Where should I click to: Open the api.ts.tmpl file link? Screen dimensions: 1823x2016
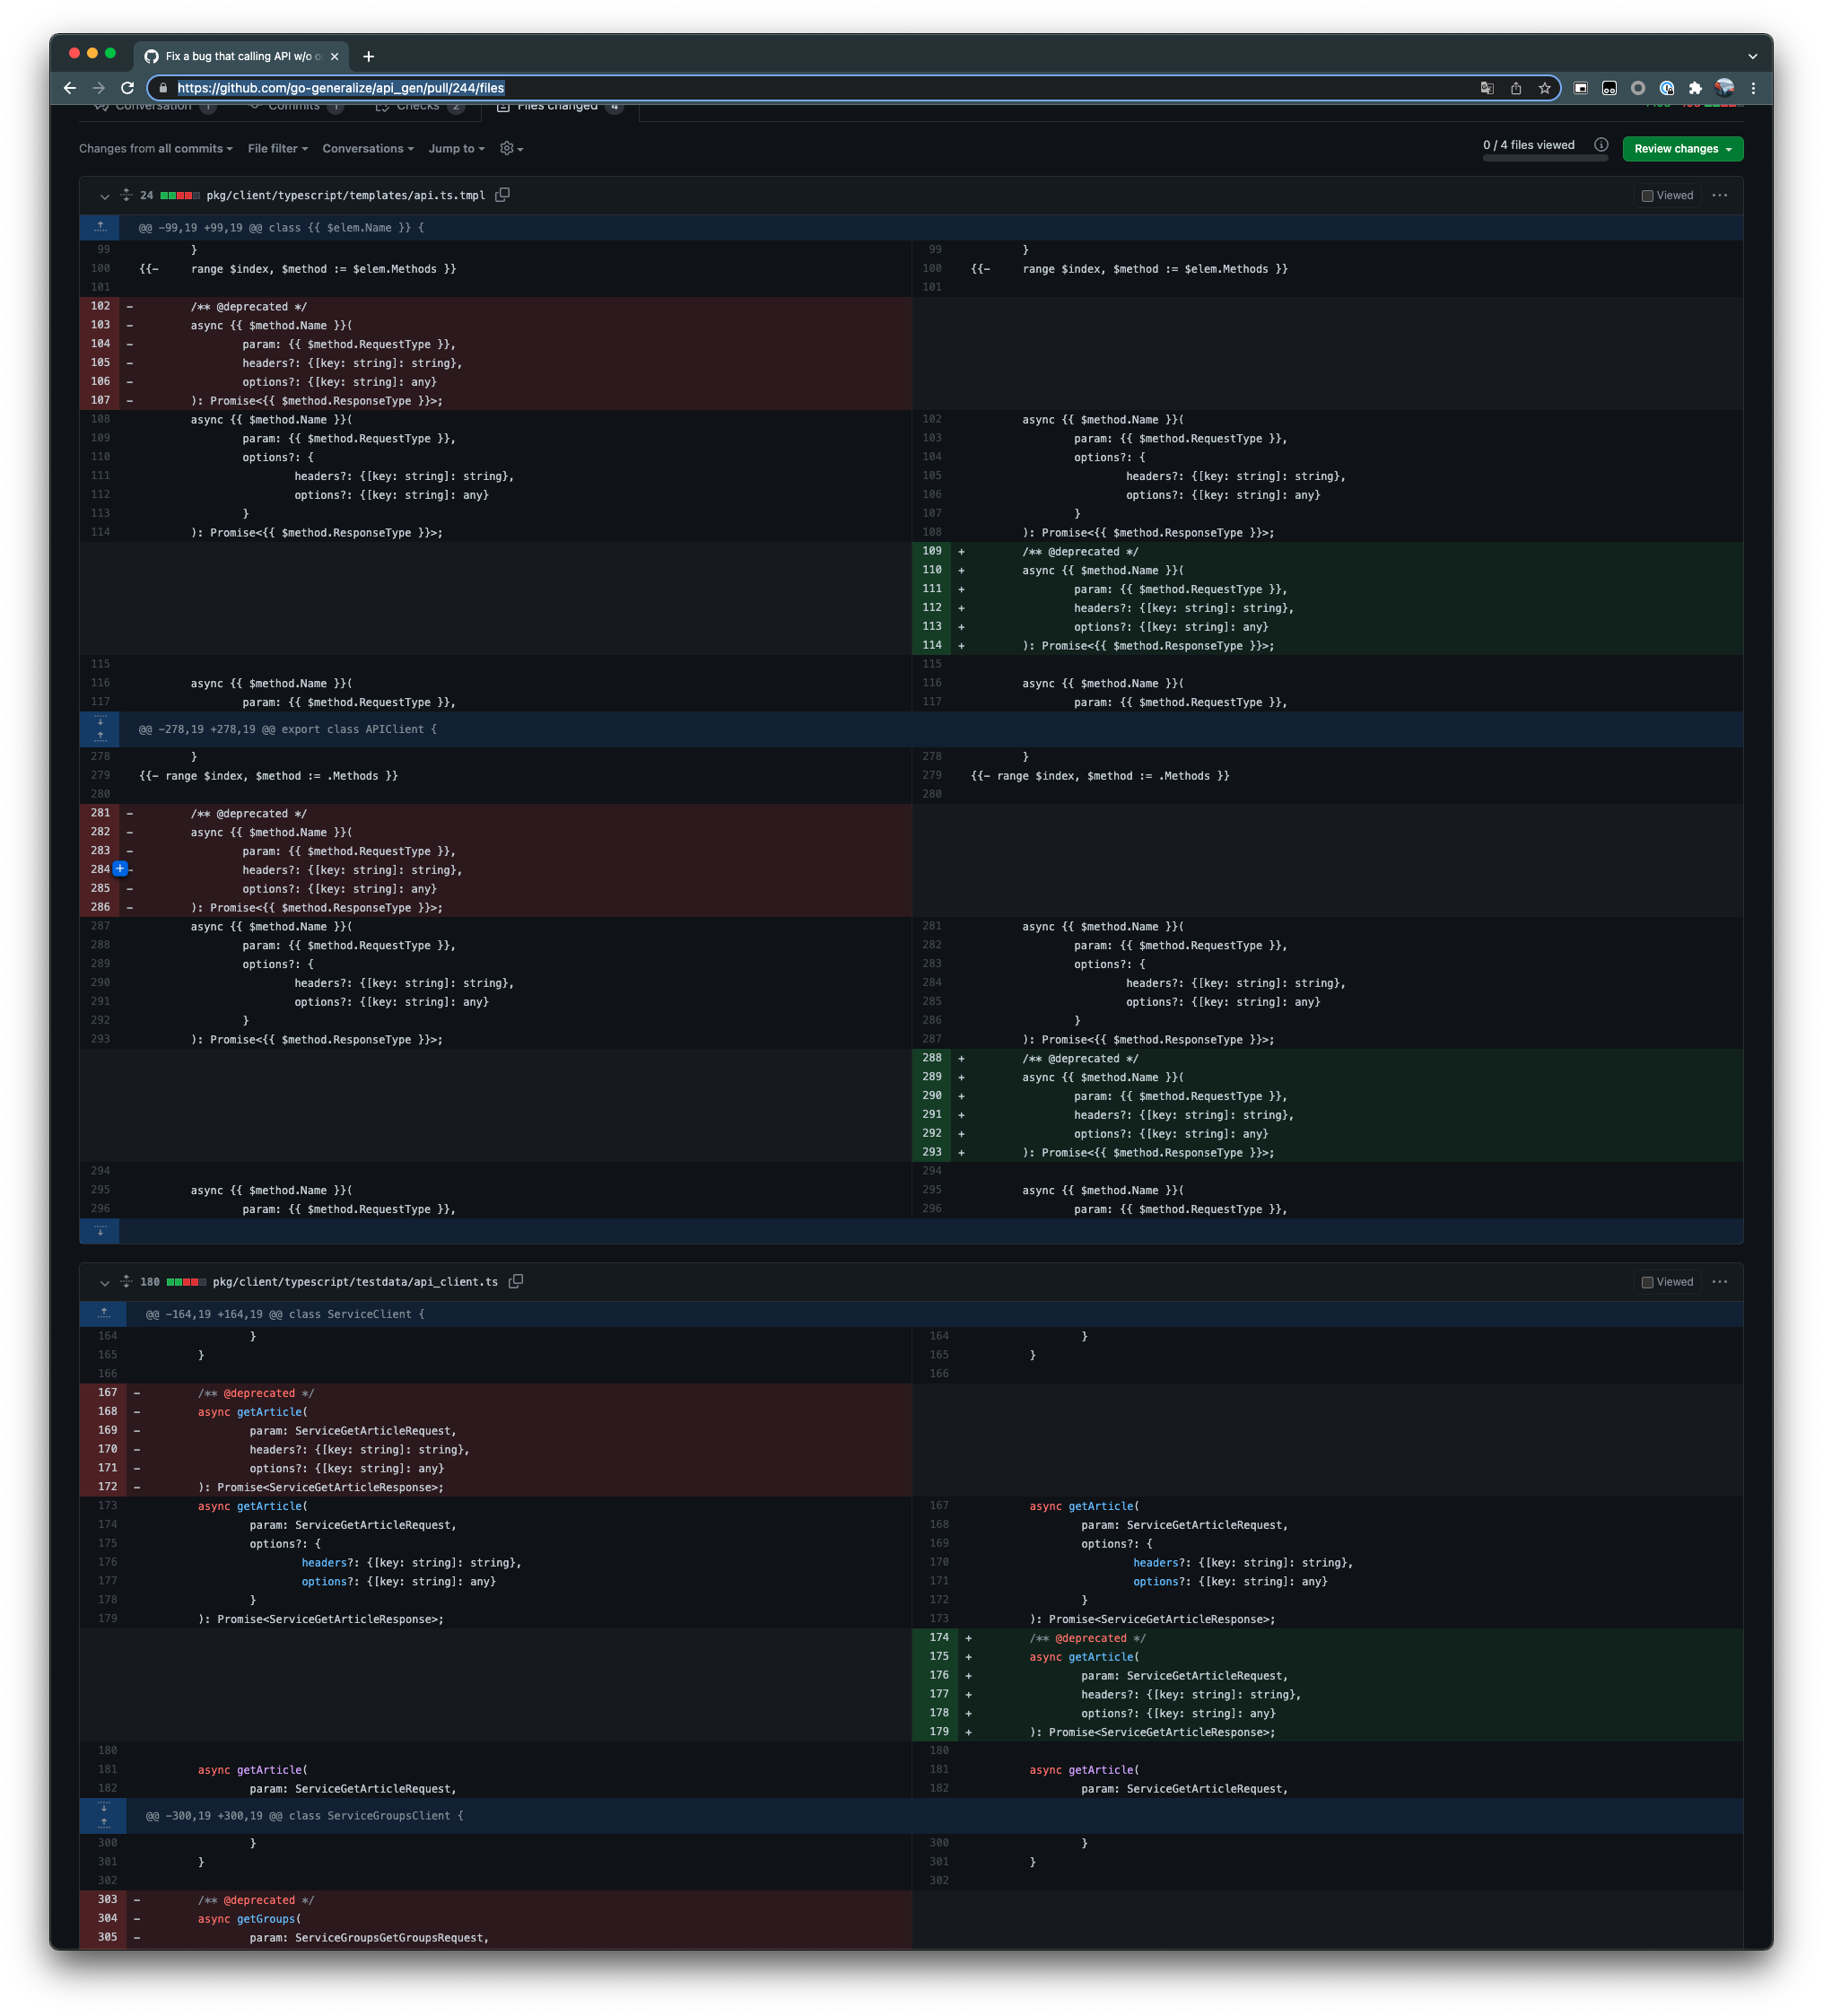point(347,195)
